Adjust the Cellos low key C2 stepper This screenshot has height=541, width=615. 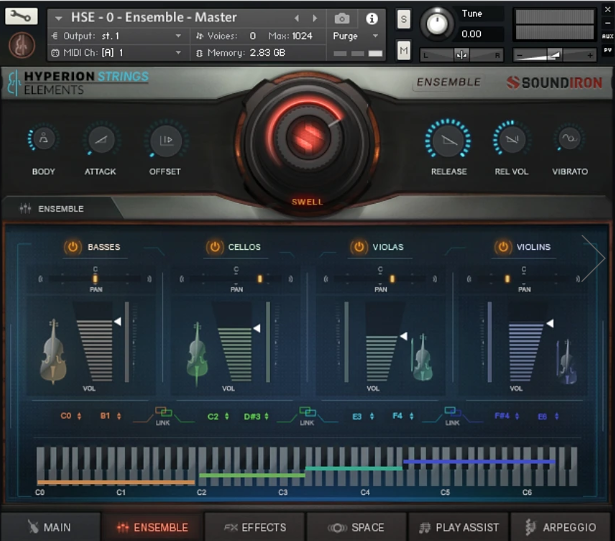click(227, 416)
